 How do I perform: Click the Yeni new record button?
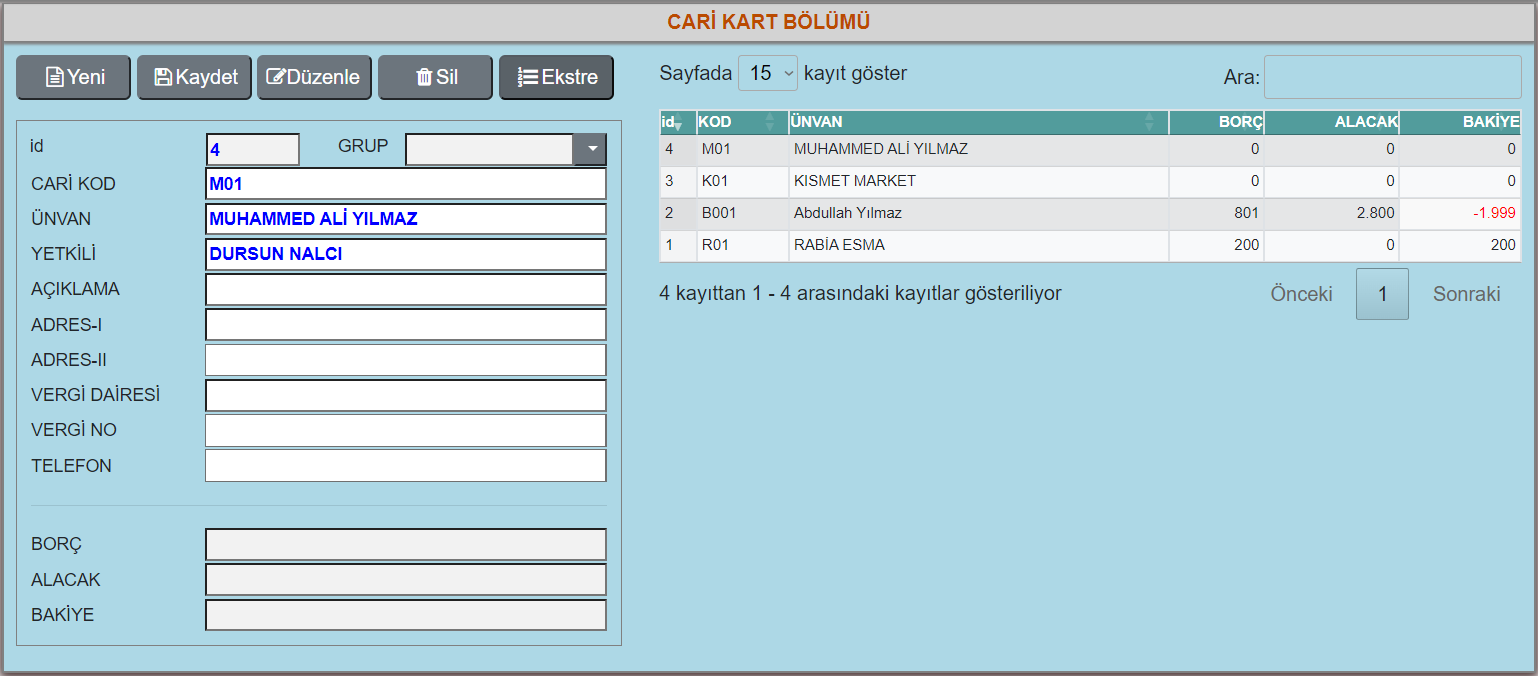click(74, 77)
